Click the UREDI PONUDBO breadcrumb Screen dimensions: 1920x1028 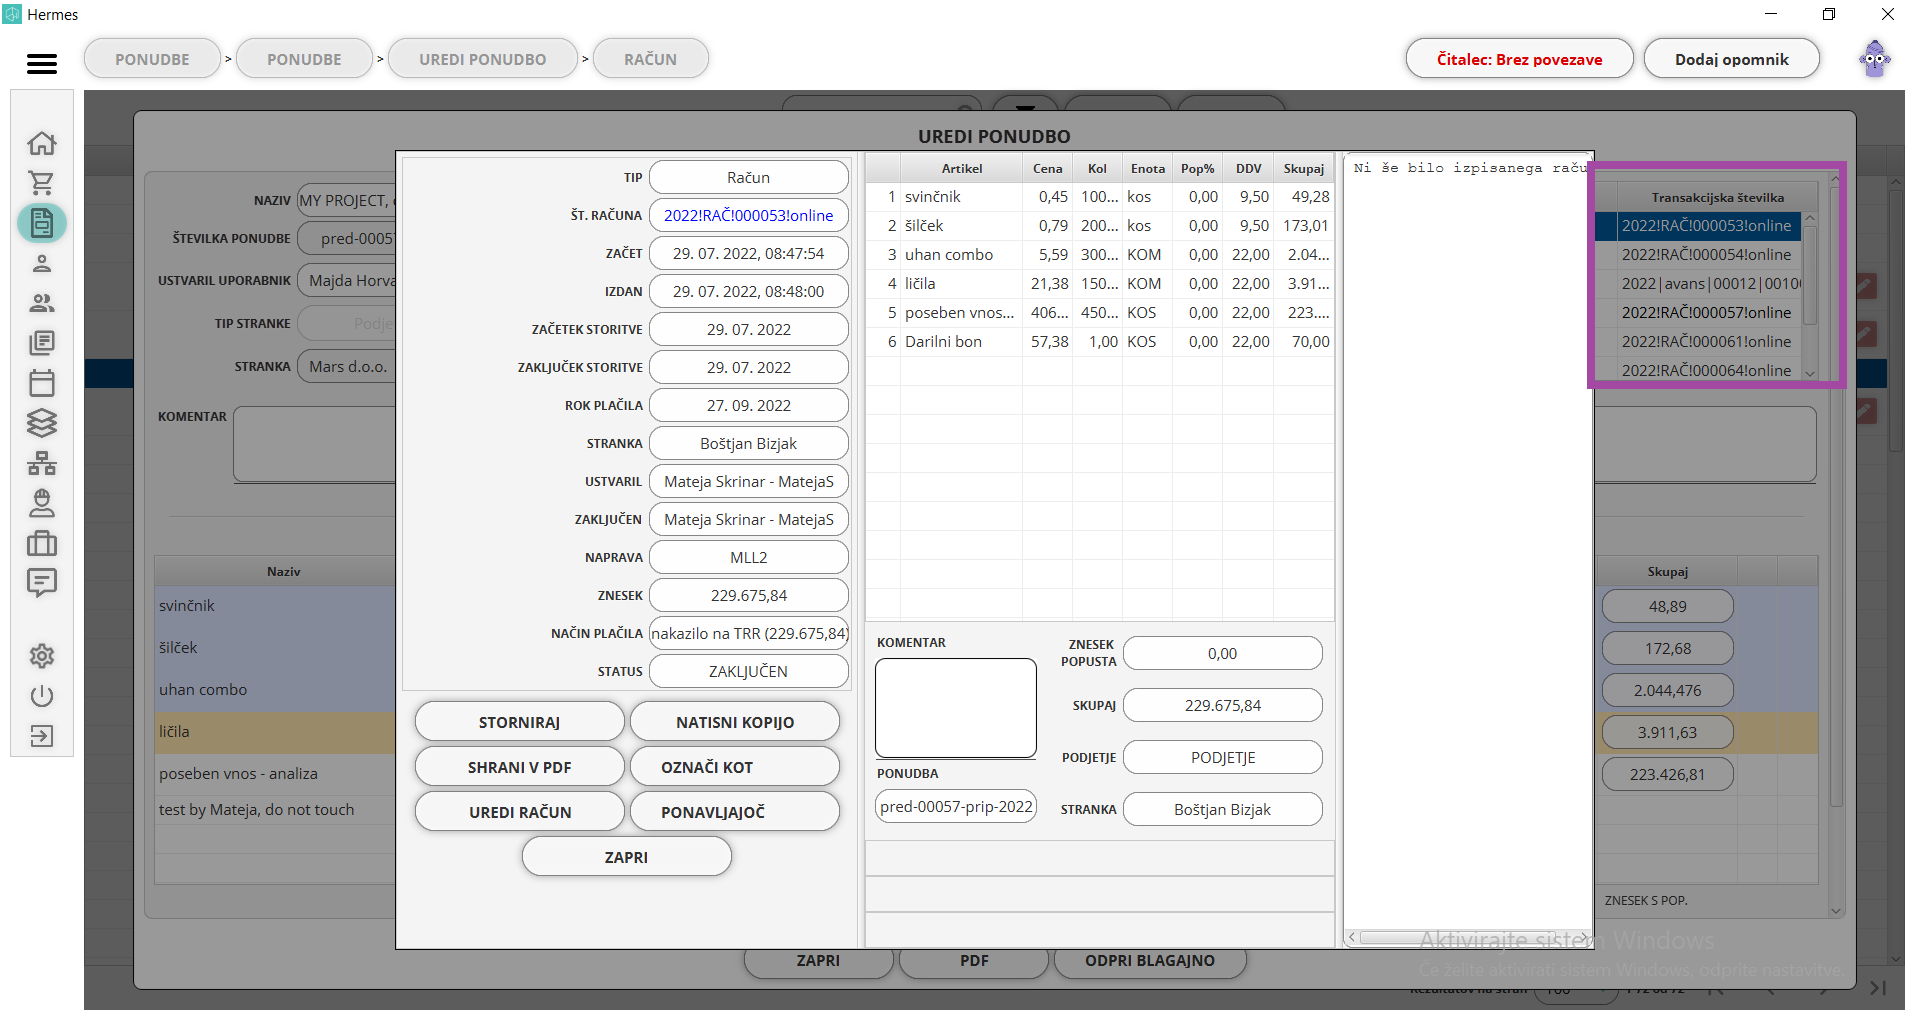click(482, 59)
